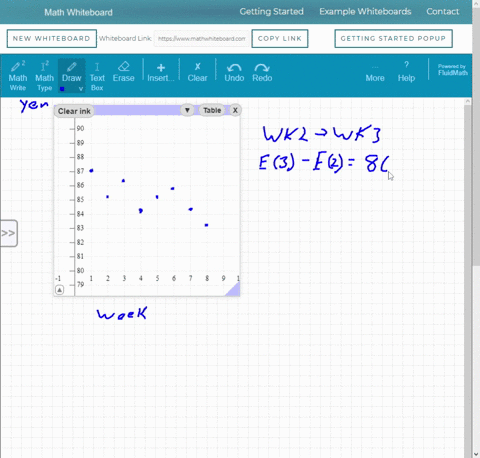Open Getting Started menu item
Image resolution: width=480 pixels, height=458 pixels.
click(271, 12)
